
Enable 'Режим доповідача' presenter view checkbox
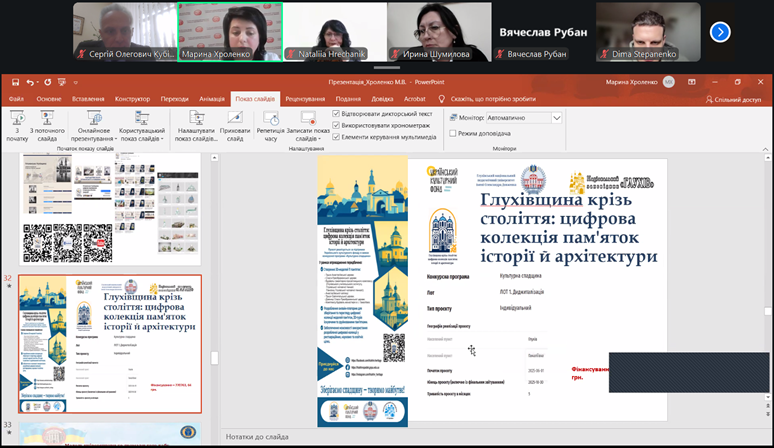click(451, 133)
